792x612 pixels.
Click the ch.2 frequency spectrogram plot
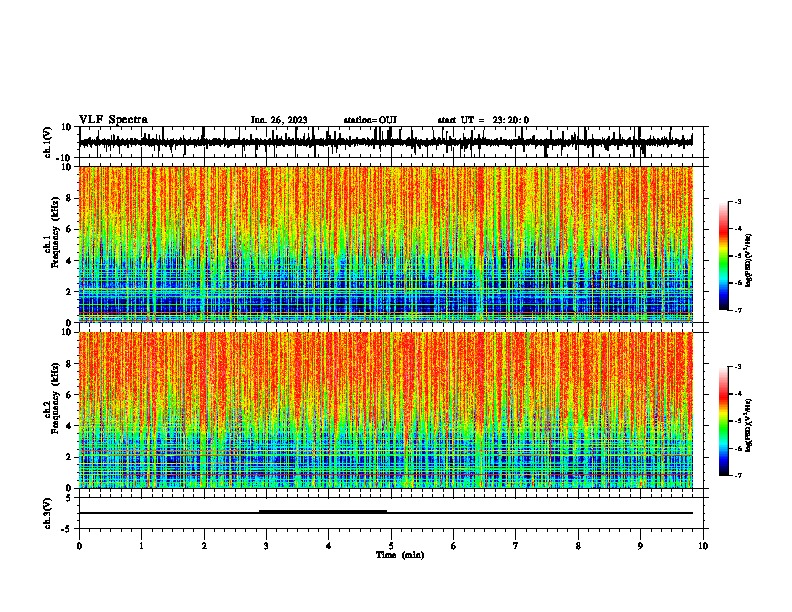point(386,410)
